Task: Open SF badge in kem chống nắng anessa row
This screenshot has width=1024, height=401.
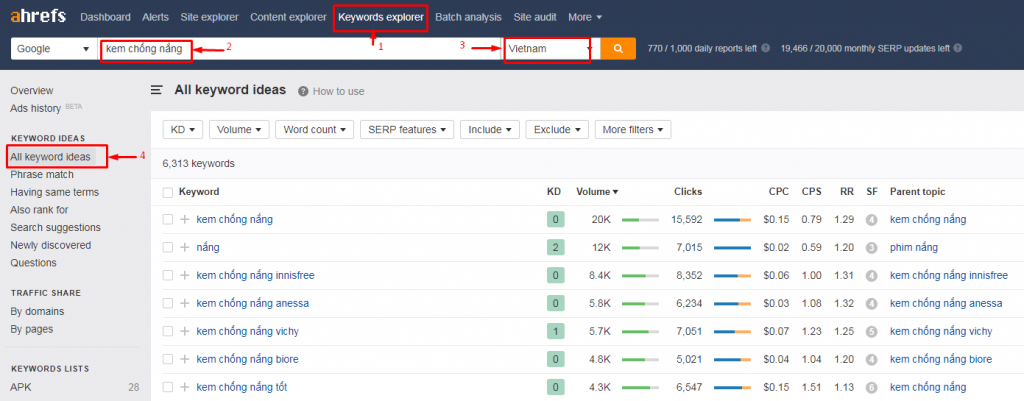Action: tap(871, 304)
